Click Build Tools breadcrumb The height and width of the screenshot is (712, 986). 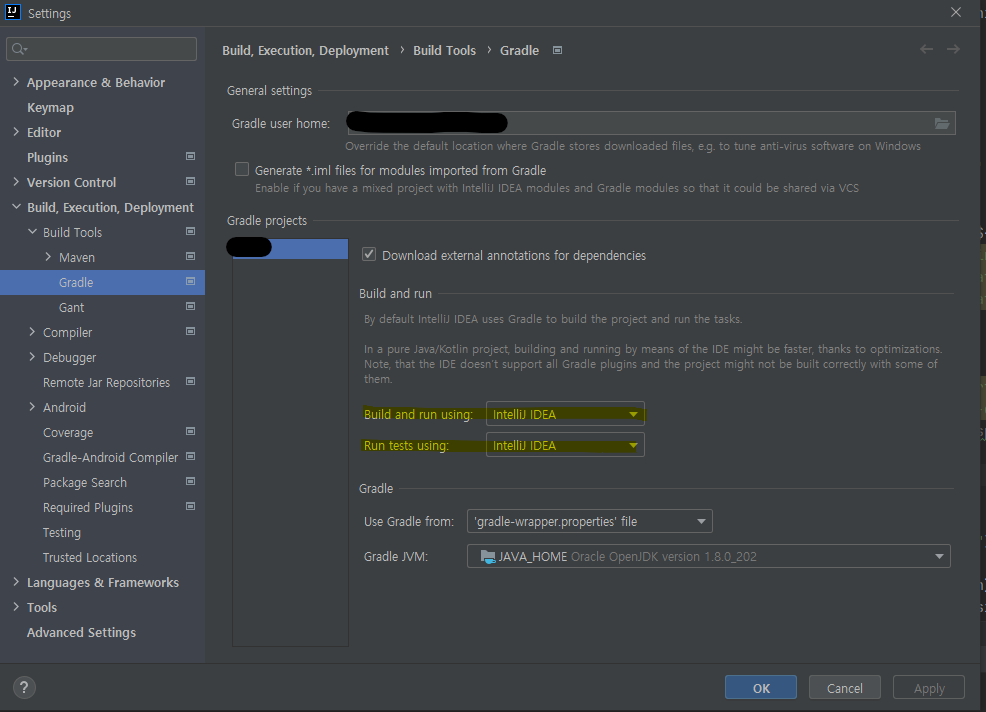point(445,50)
